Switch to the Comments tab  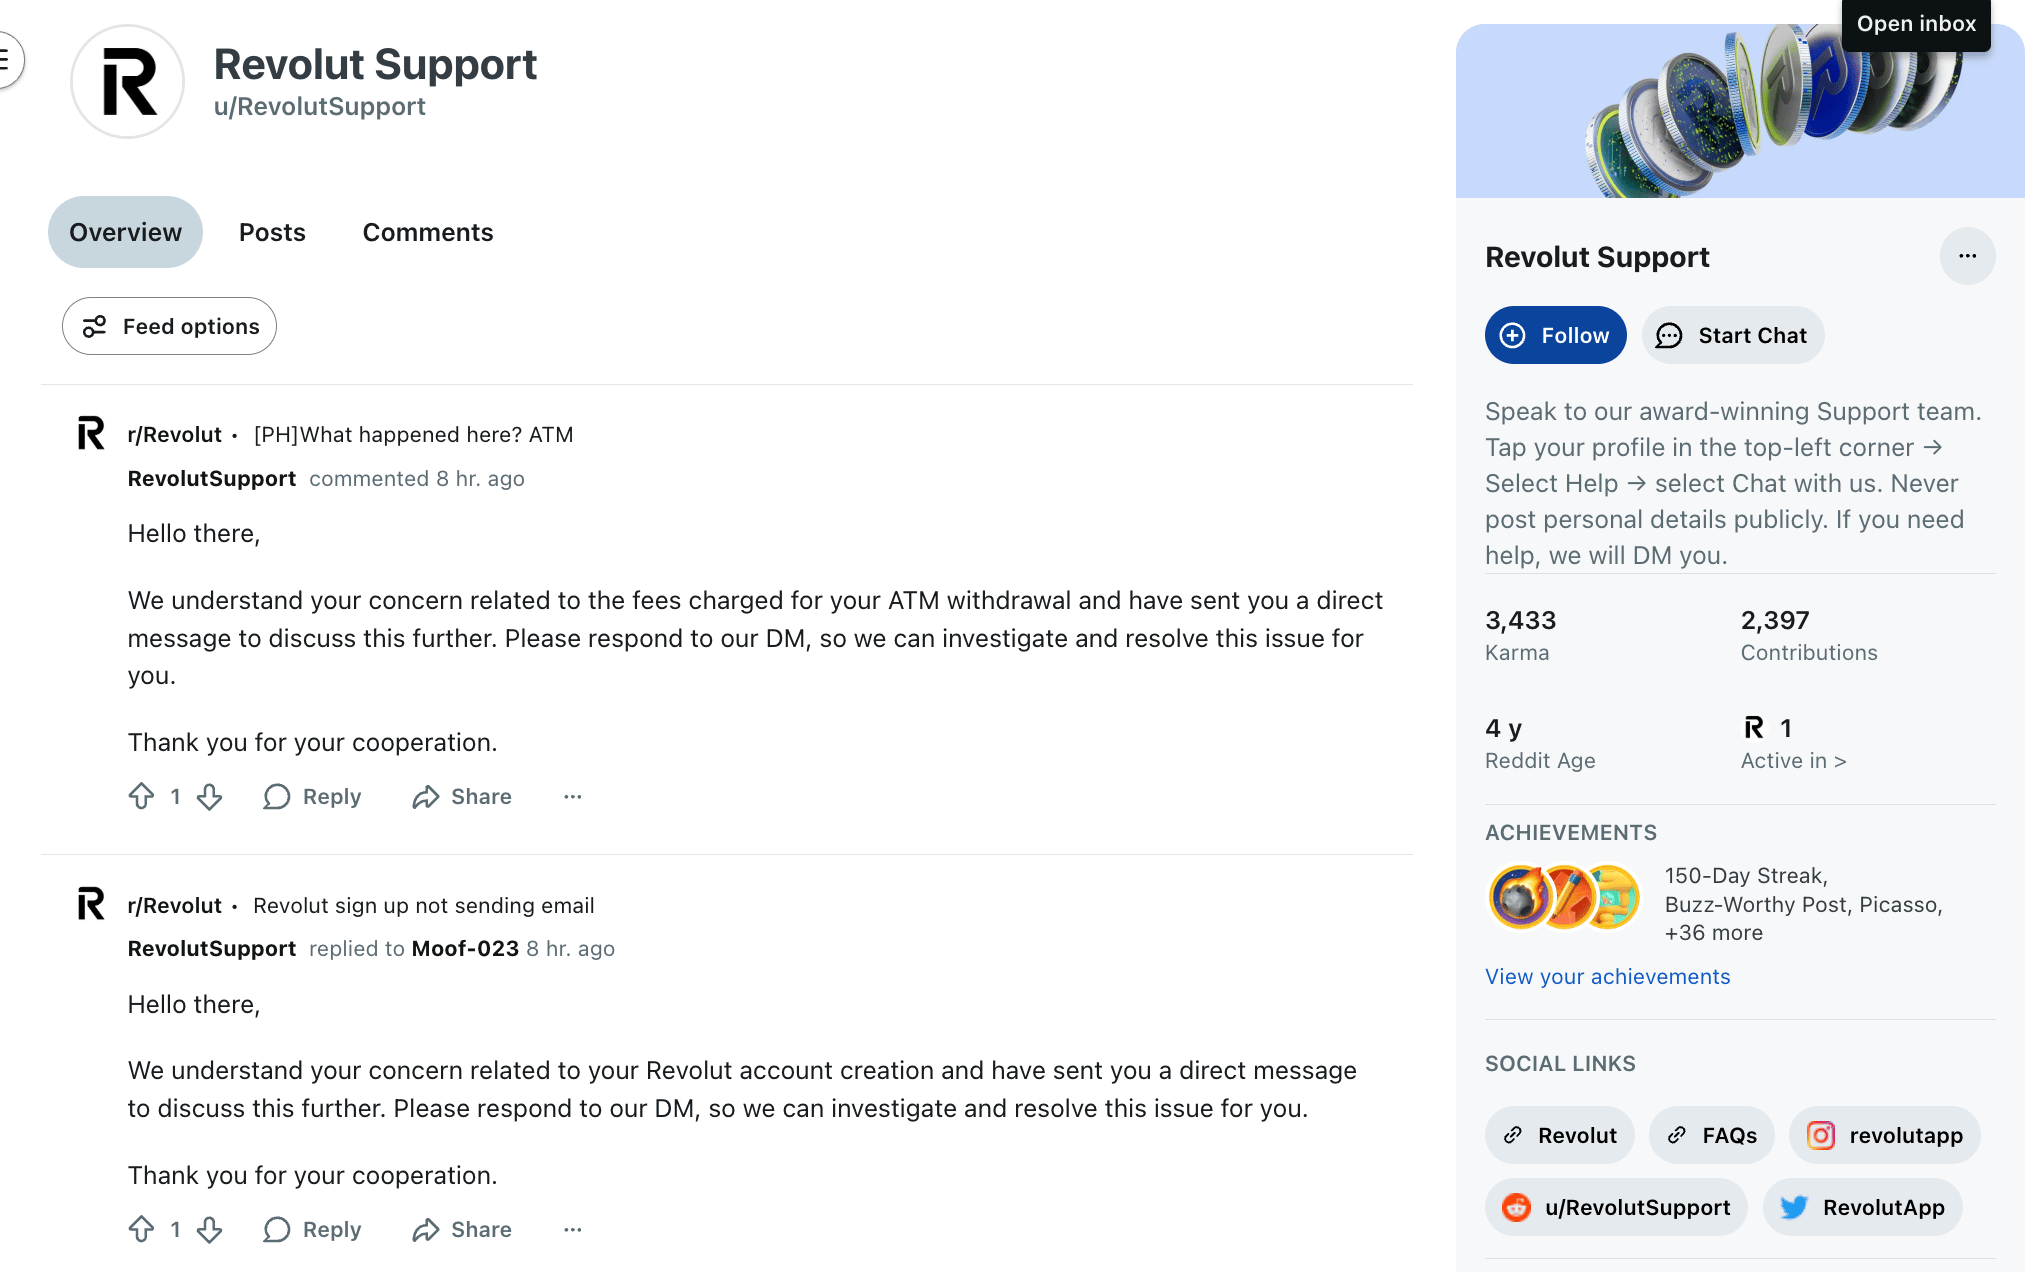point(427,232)
